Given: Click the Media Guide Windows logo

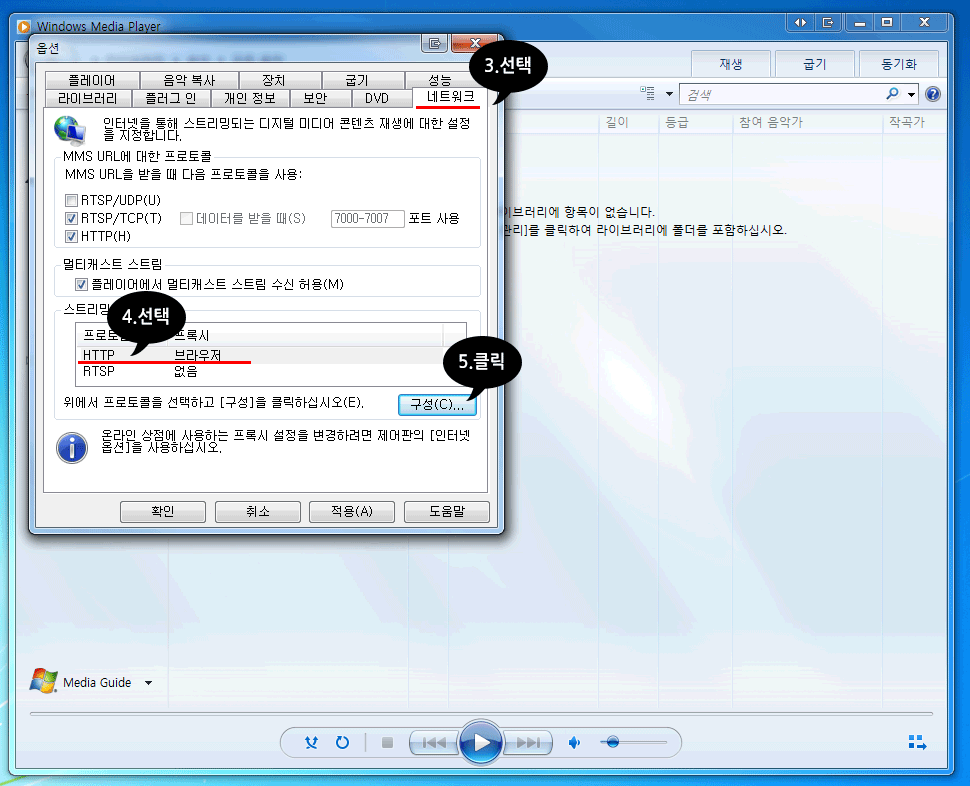Looking at the screenshot, I should 43,681.
